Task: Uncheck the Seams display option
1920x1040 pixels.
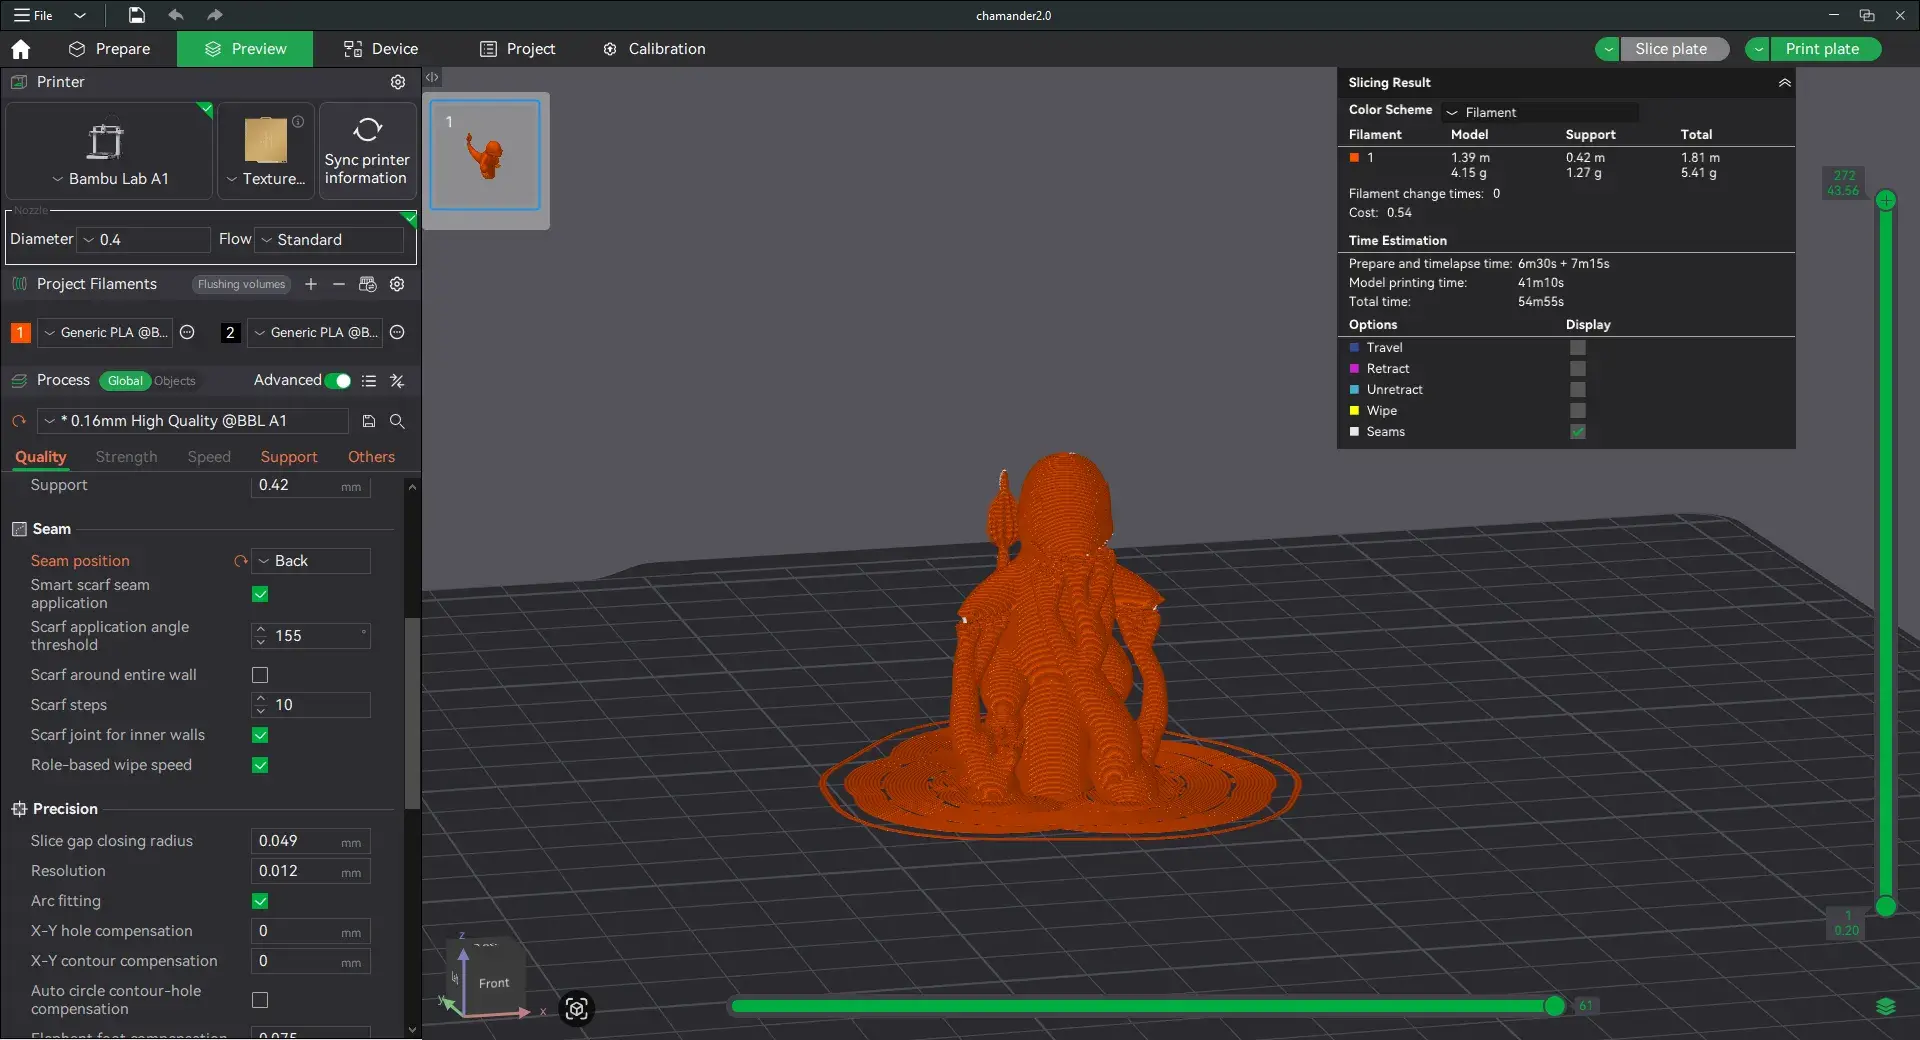Action: (1578, 432)
